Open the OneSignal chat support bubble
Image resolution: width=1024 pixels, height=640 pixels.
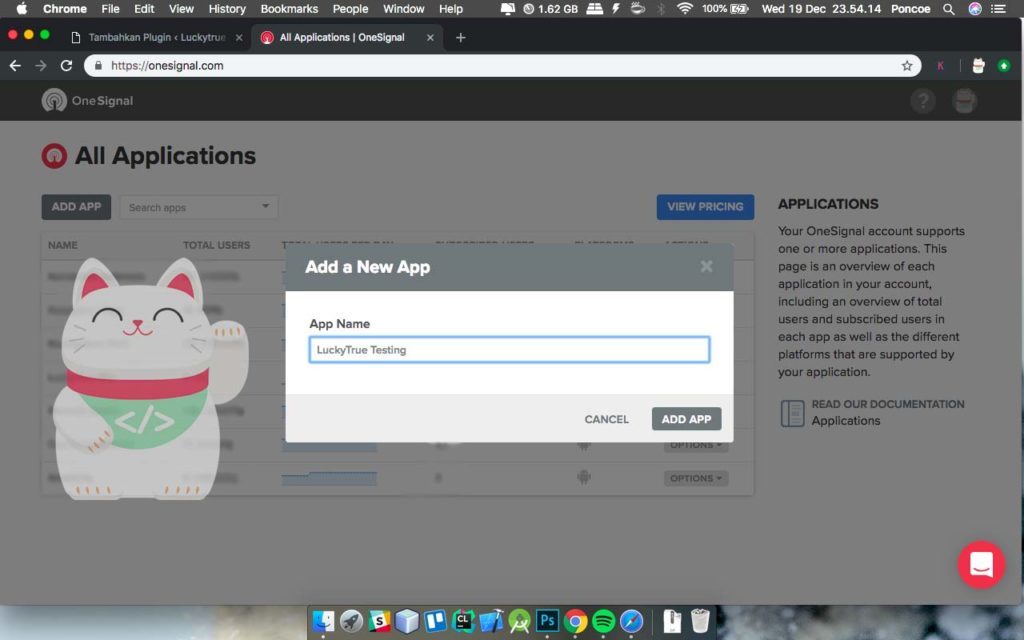click(981, 564)
